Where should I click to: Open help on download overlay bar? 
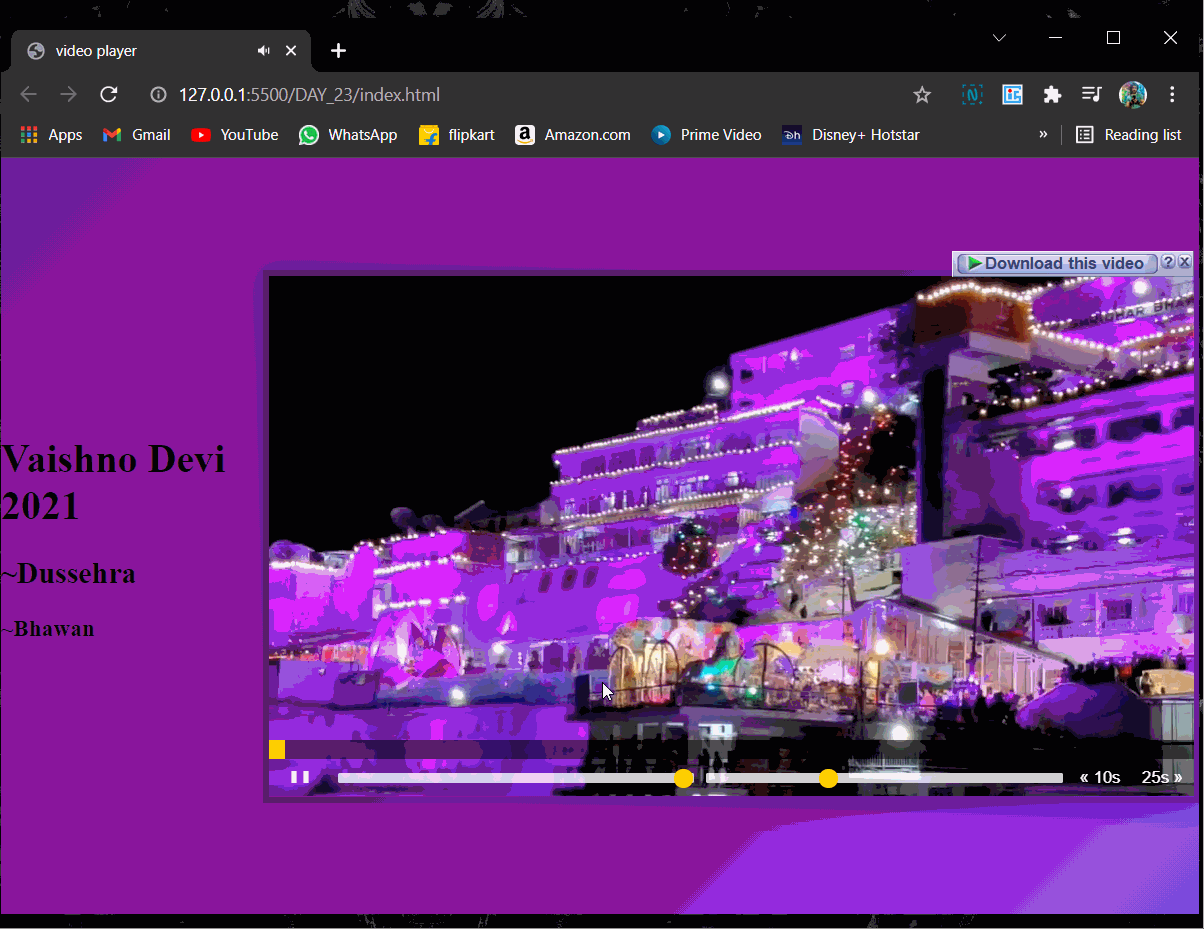tap(1168, 262)
